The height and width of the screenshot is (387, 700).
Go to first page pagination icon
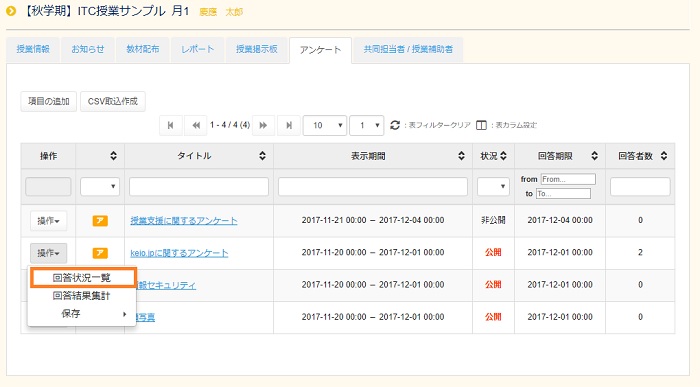(x=171, y=125)
